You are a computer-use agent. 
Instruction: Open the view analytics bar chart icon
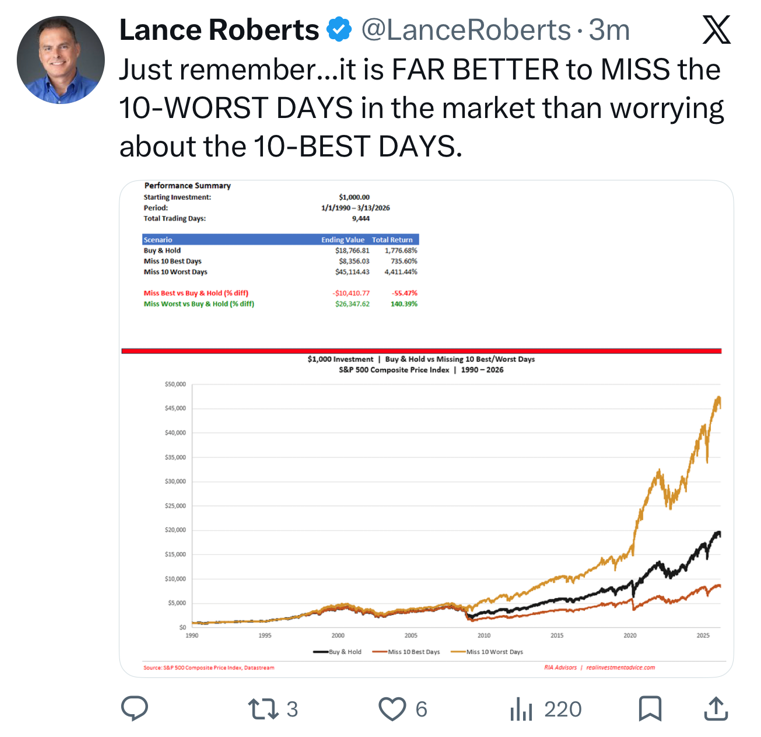tap(521, 709)
